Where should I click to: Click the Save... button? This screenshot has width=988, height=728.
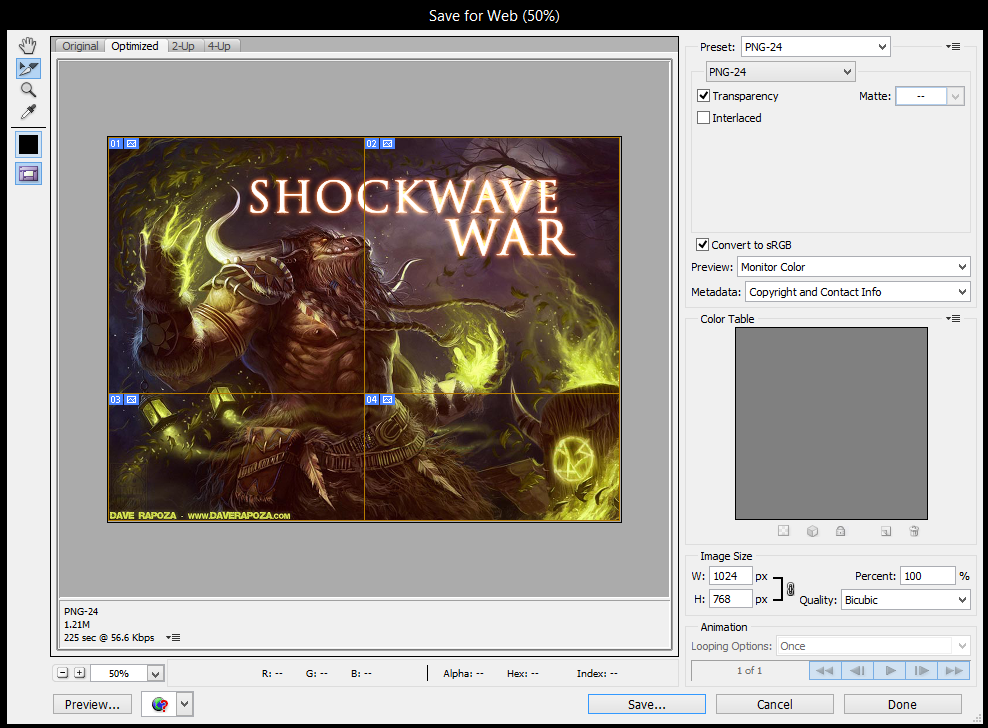point(646,704)
